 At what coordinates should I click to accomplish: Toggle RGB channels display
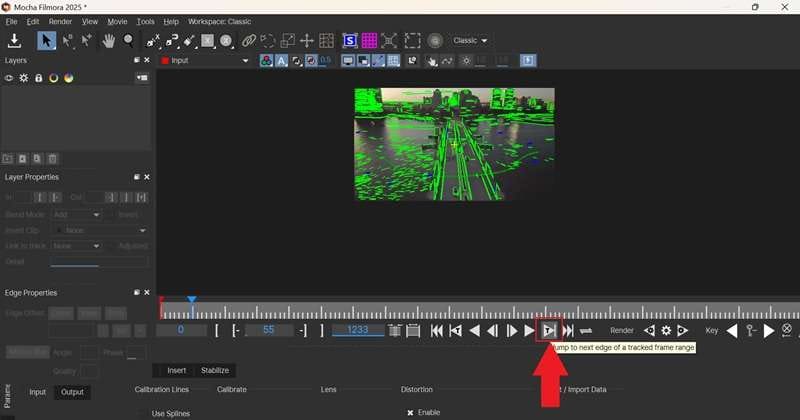coord(266,61)
